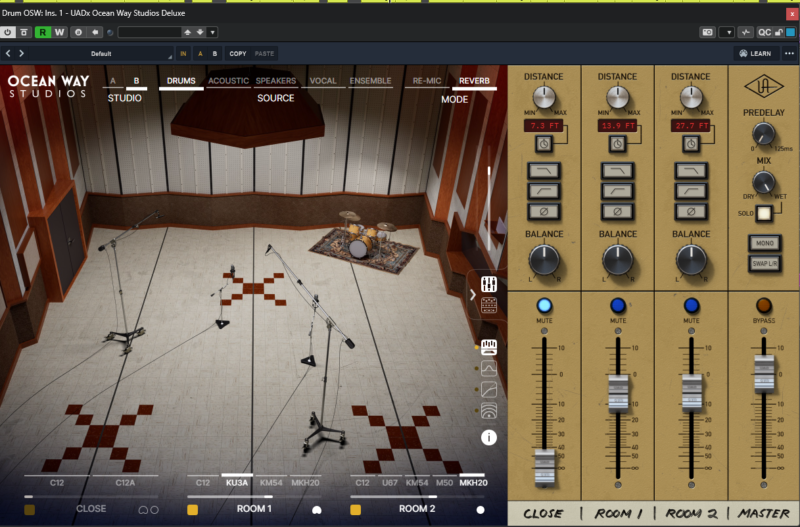Click the host preset name field
This screenshot has width=800, height=527.
pos(149,32)
